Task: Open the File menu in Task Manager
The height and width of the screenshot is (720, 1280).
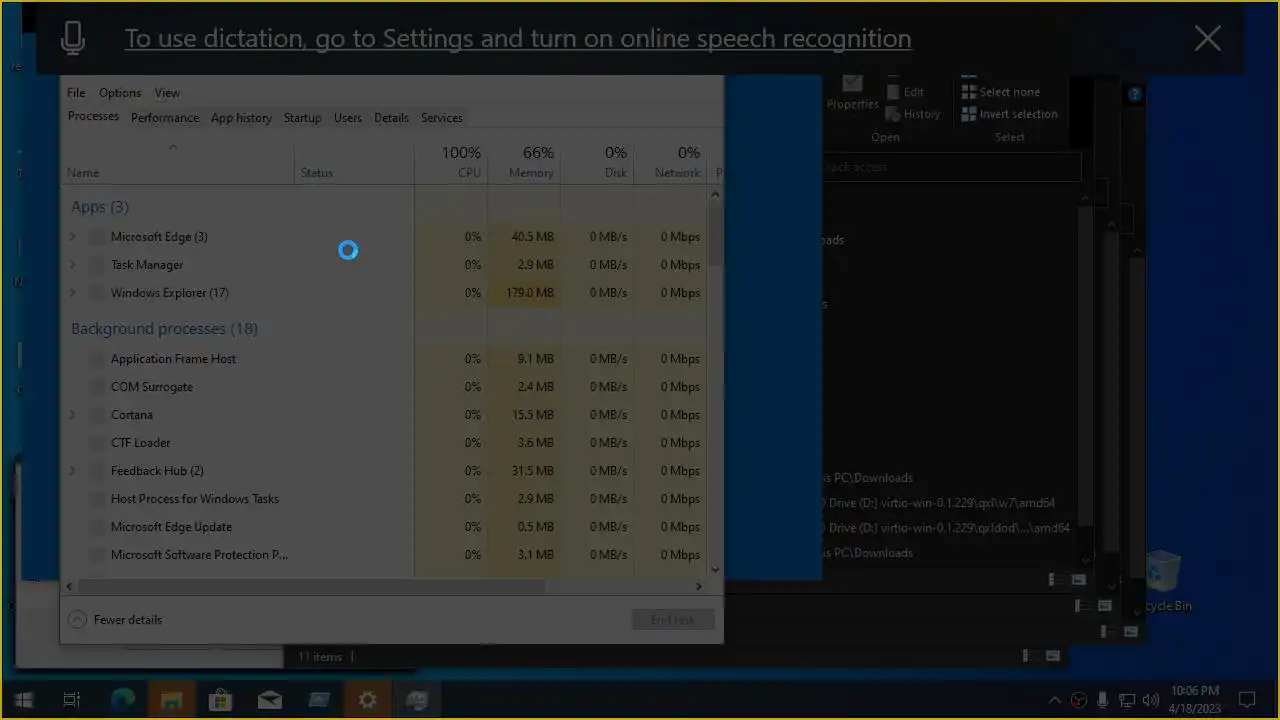Action: click(x=76, y=93)
